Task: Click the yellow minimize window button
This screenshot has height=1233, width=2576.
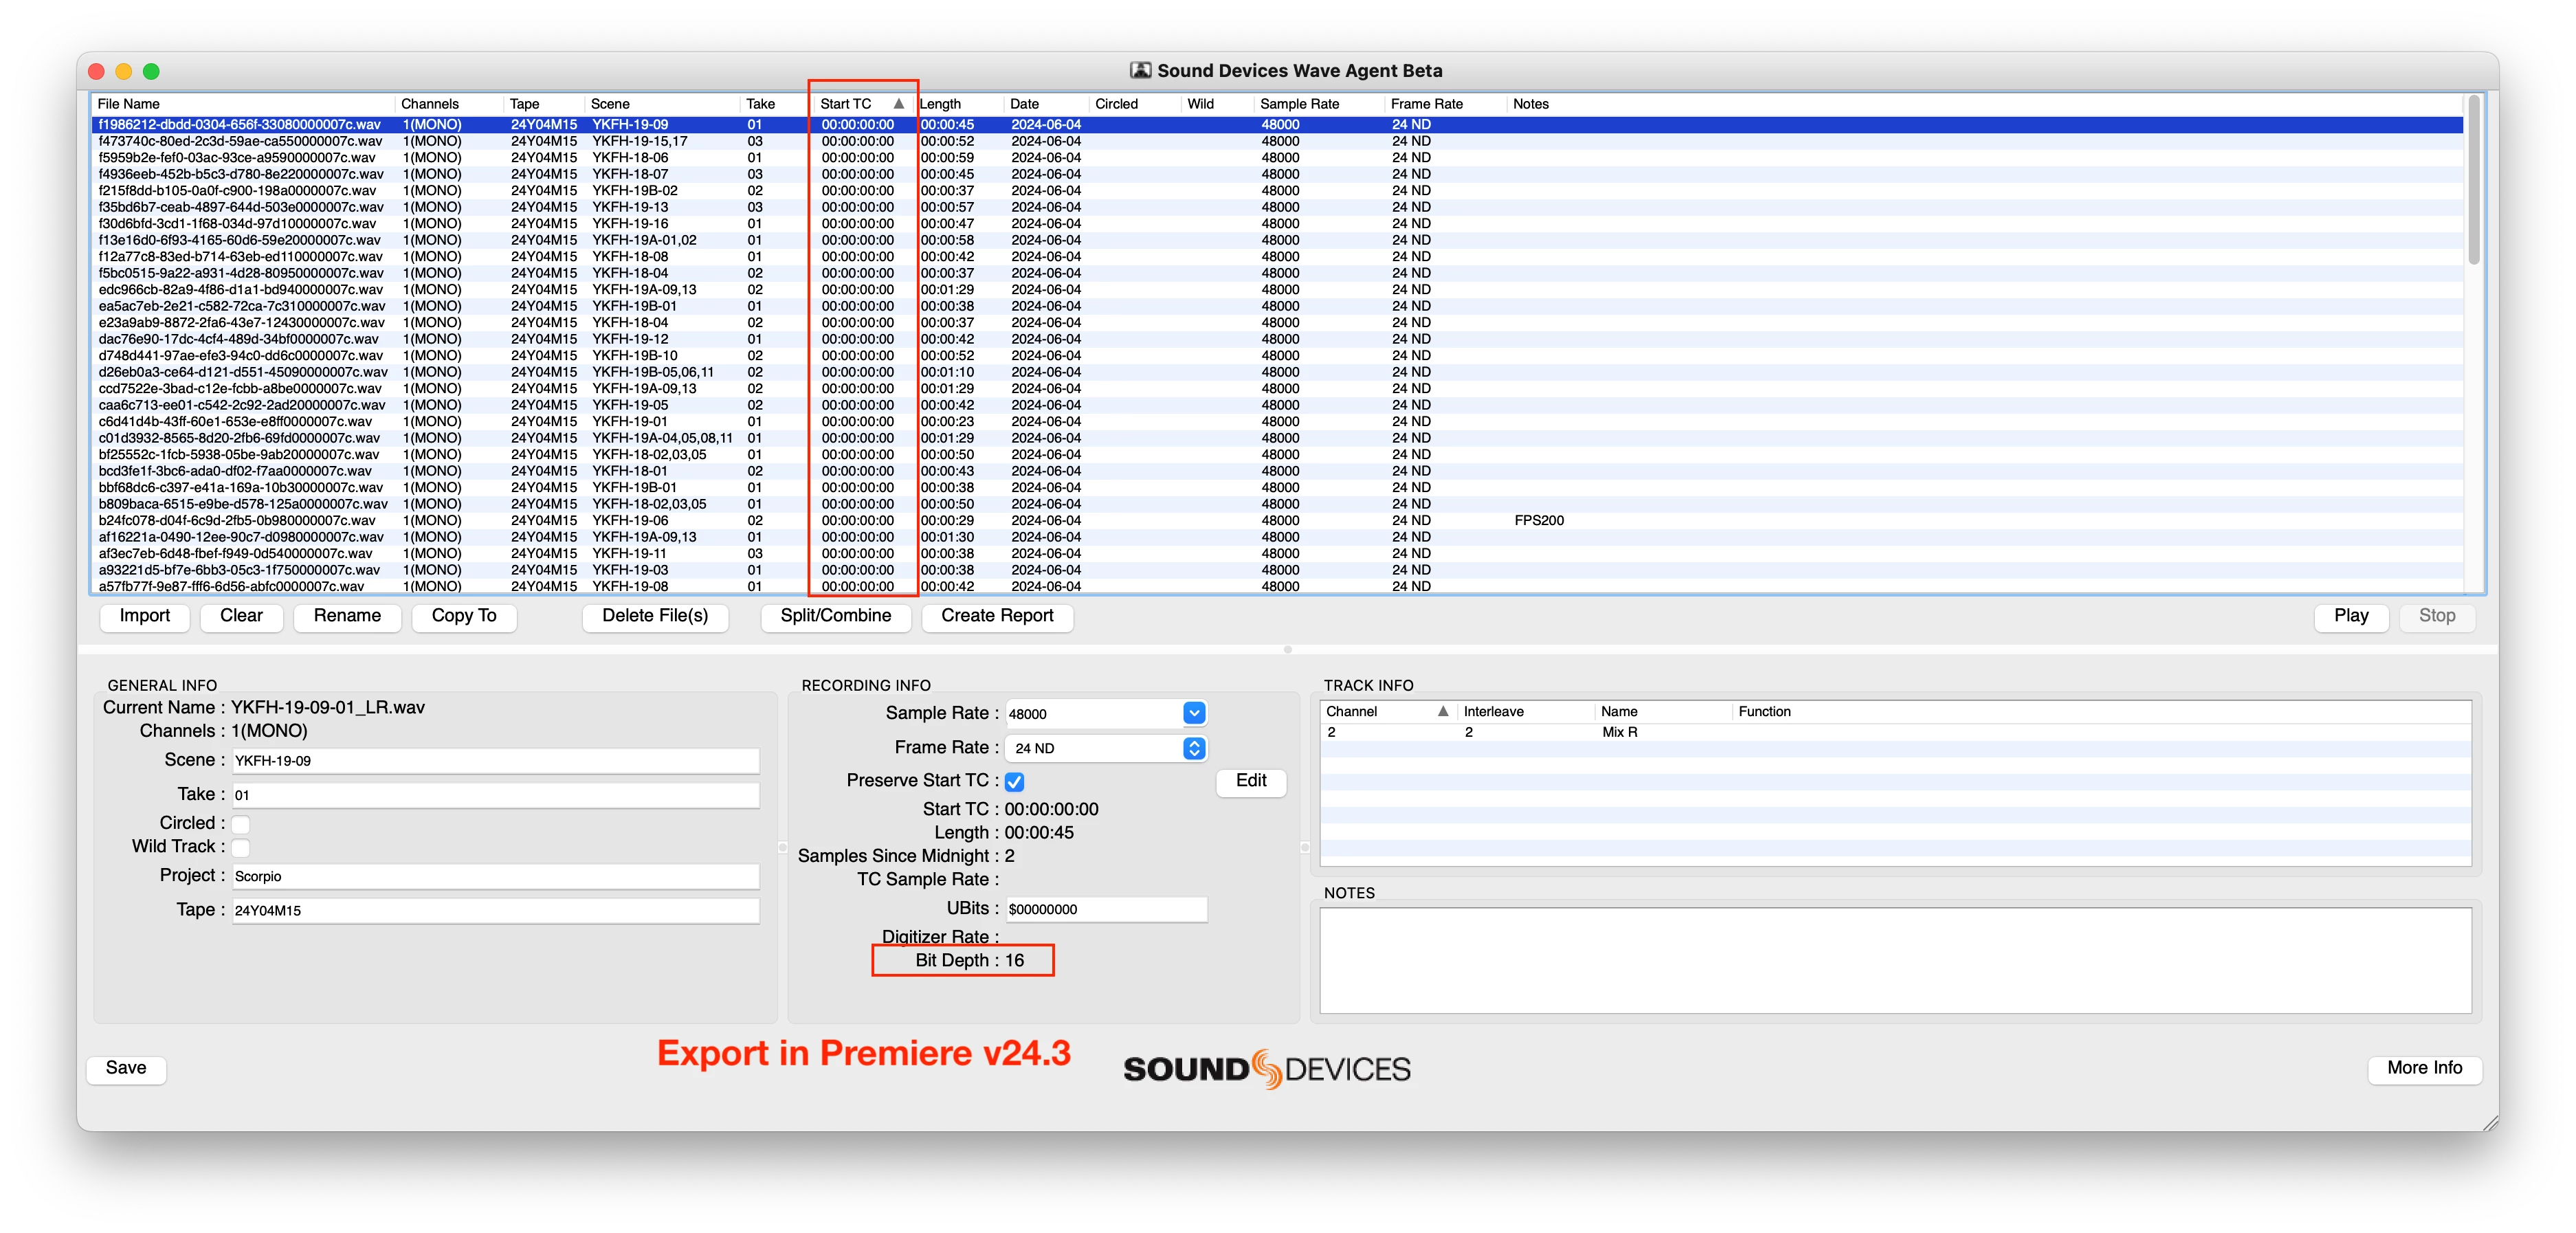Action: [x=124, y=71]
